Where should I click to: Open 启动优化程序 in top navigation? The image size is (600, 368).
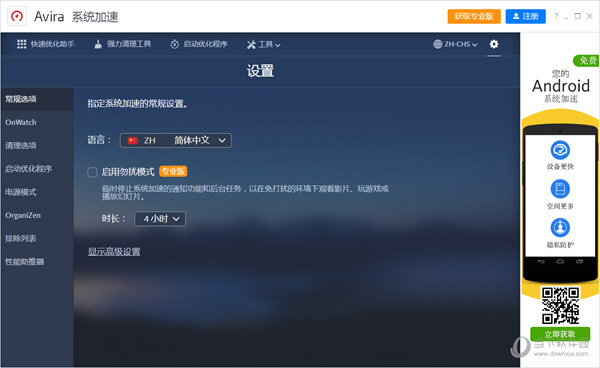point(199,44)
